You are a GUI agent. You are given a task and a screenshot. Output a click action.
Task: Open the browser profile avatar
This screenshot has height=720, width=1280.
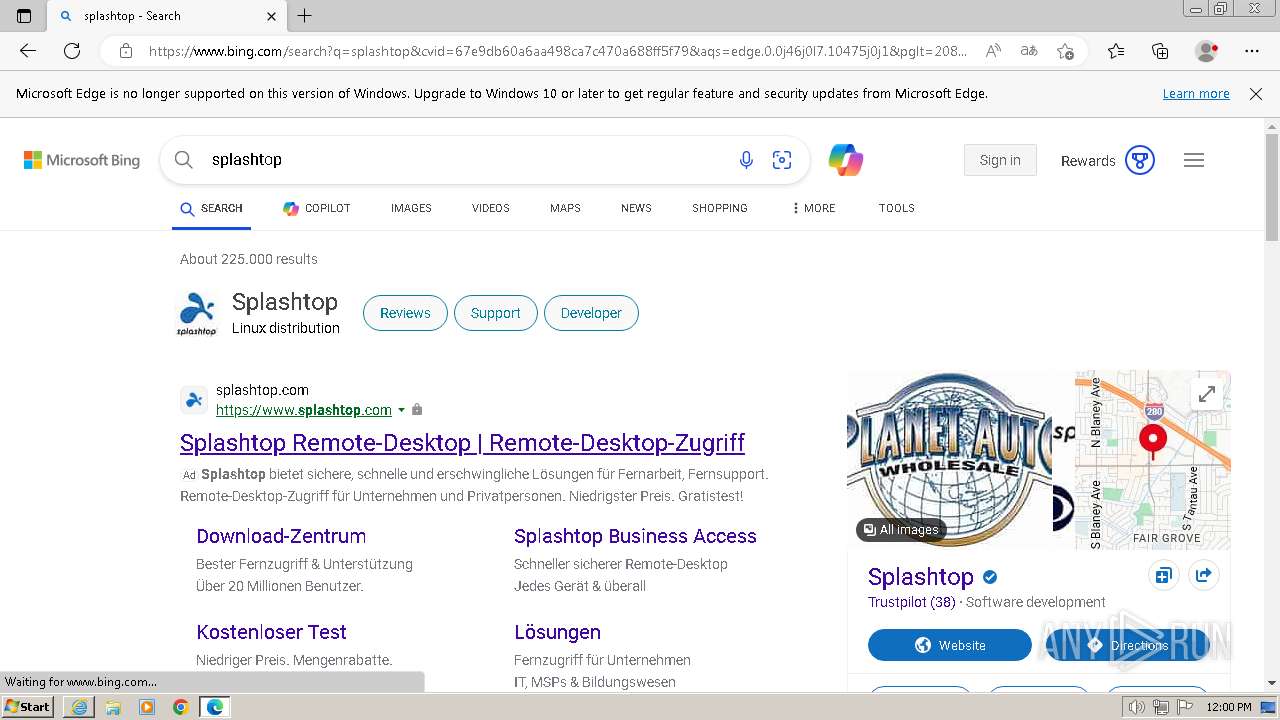(x=1206, y=51)
